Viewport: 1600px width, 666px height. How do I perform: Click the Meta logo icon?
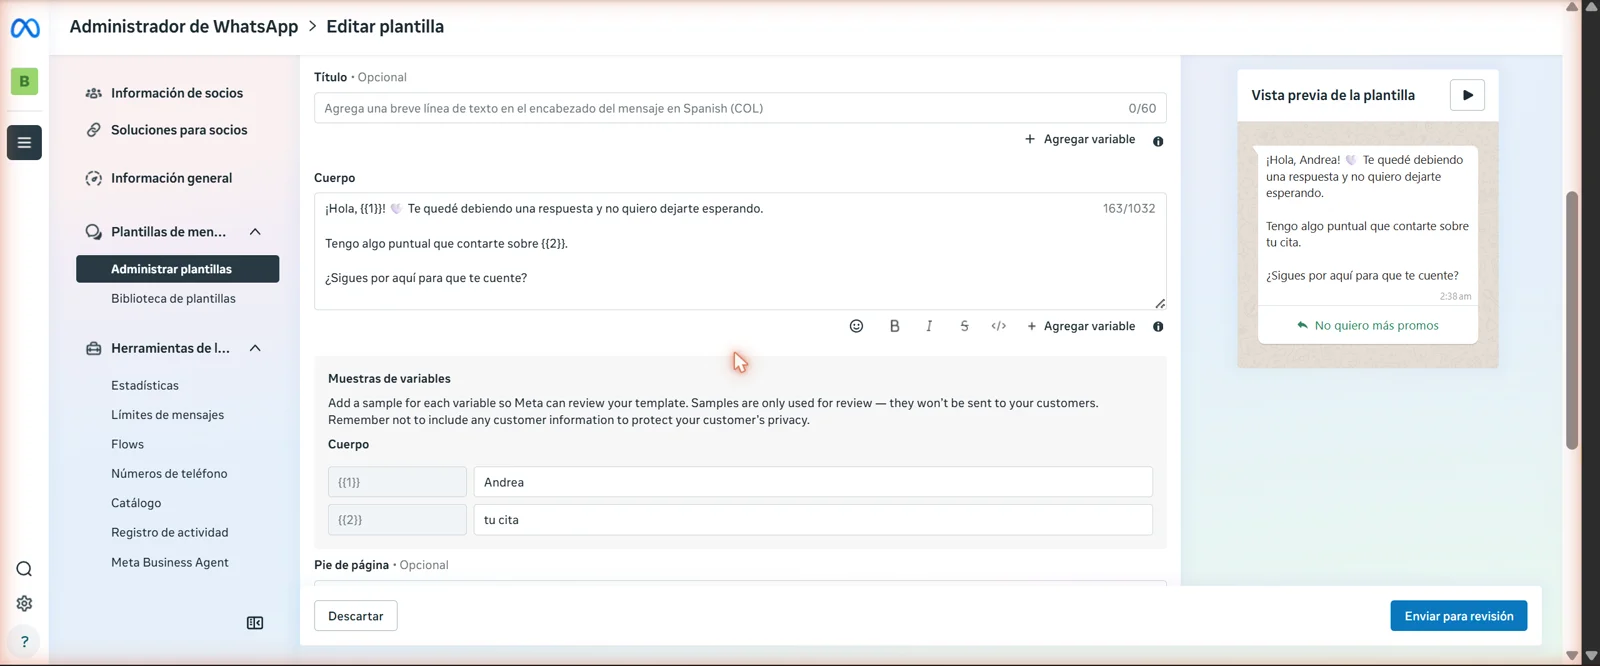pyautogui.click(x=24, y=29)
